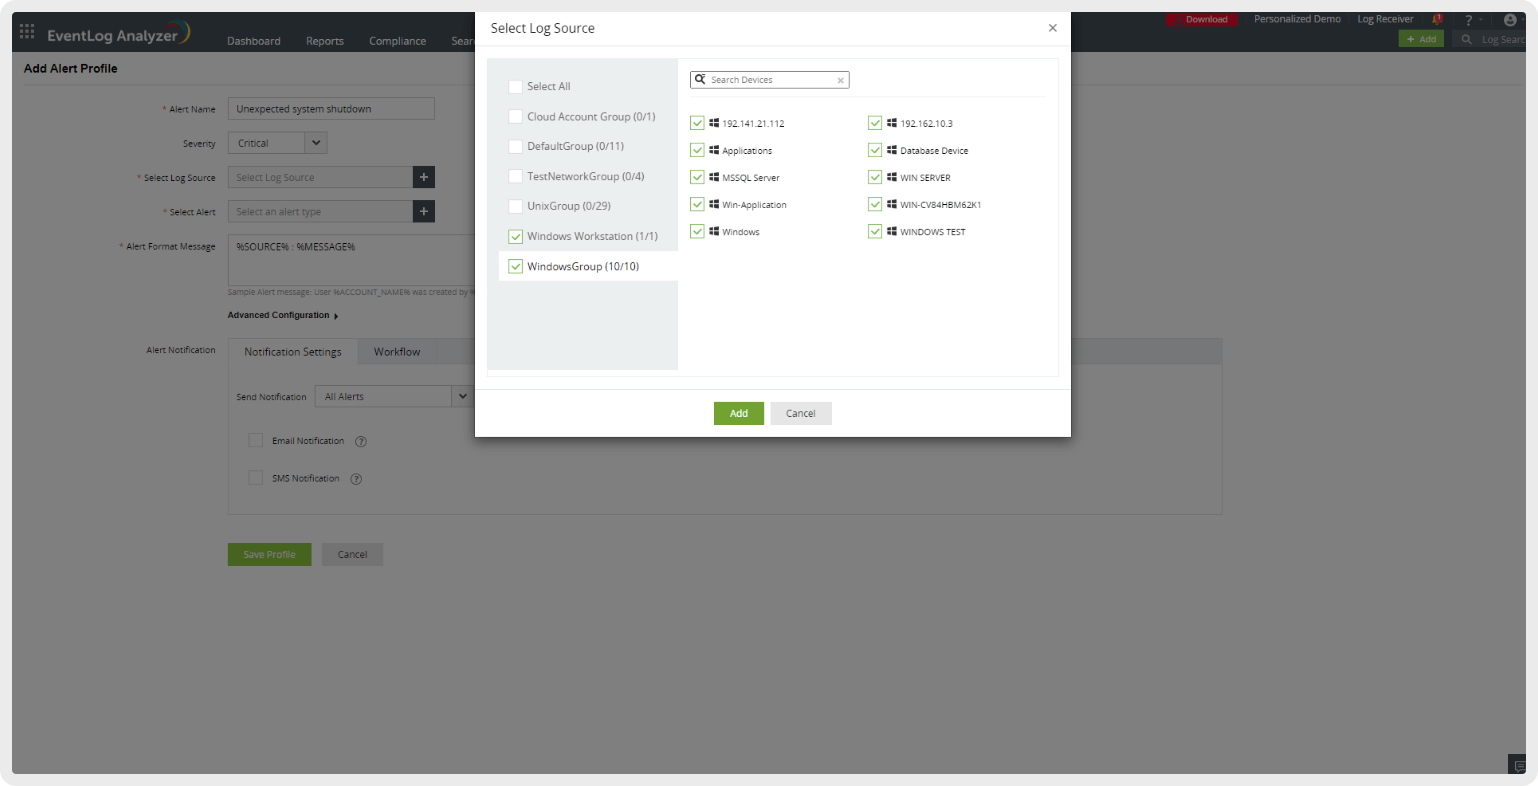
Task: Open the Personalized Demo link
Action: coord(1297,19)
